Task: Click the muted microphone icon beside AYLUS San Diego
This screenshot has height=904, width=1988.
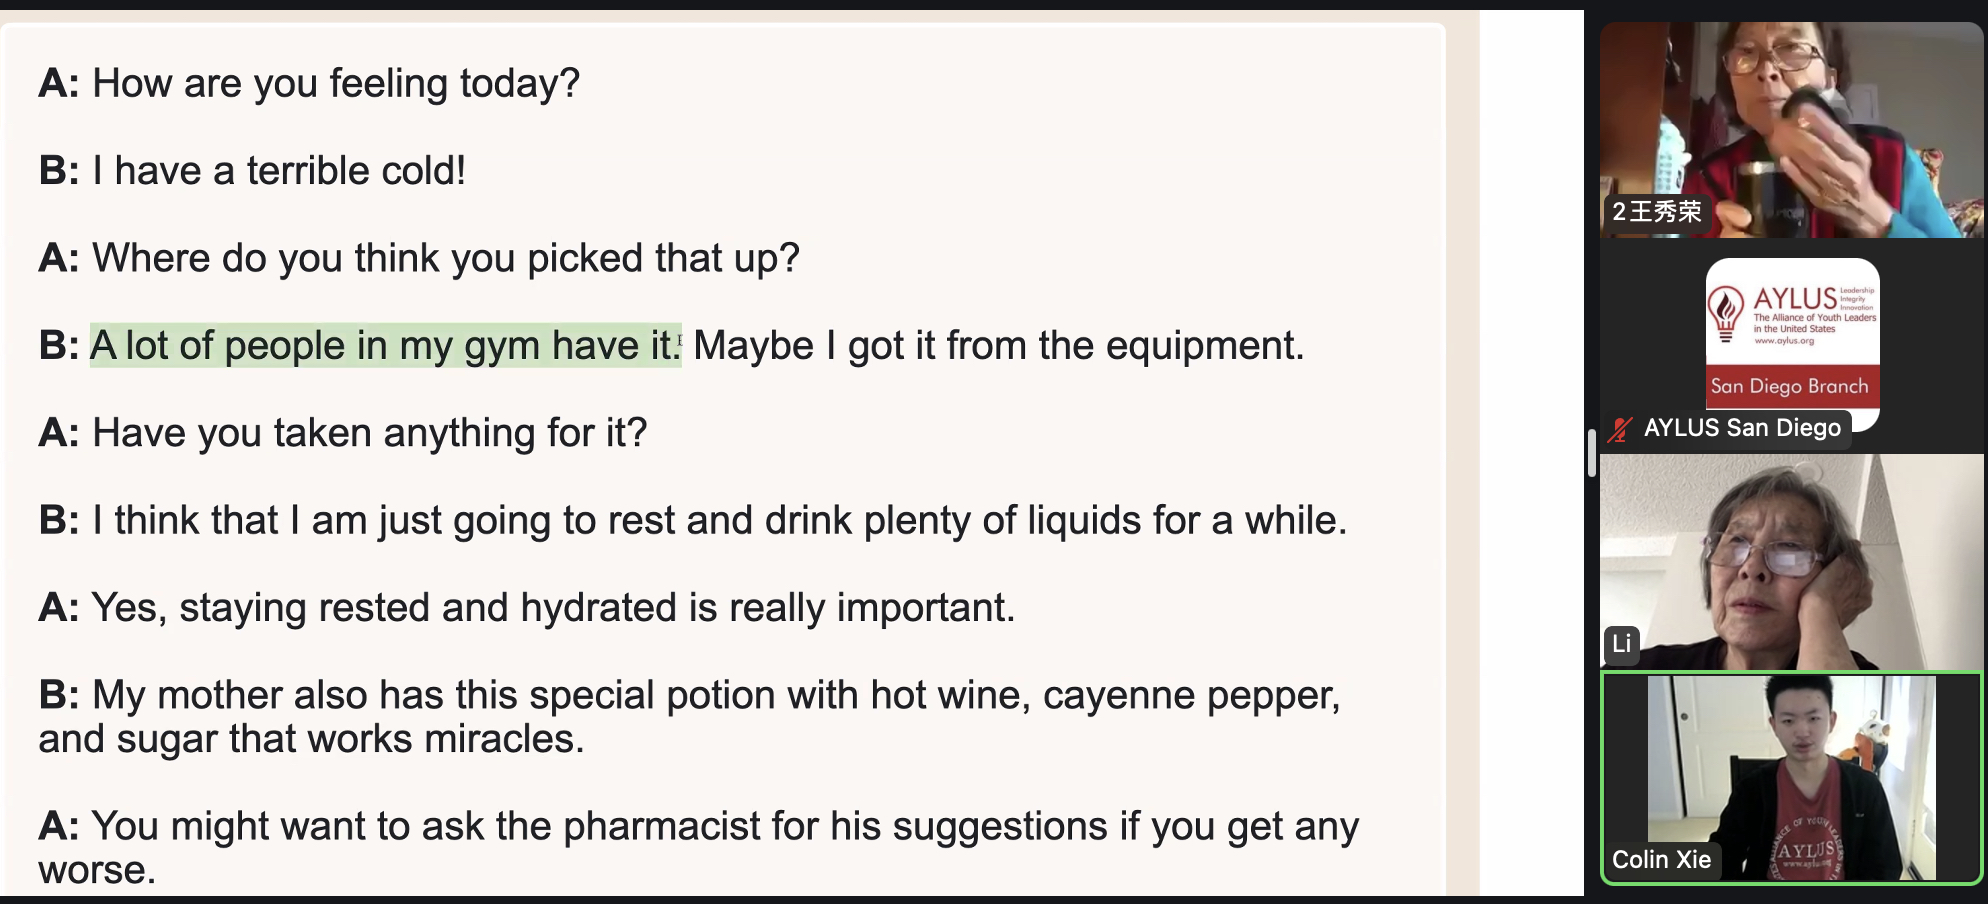Action: (x=1620, y=429)
